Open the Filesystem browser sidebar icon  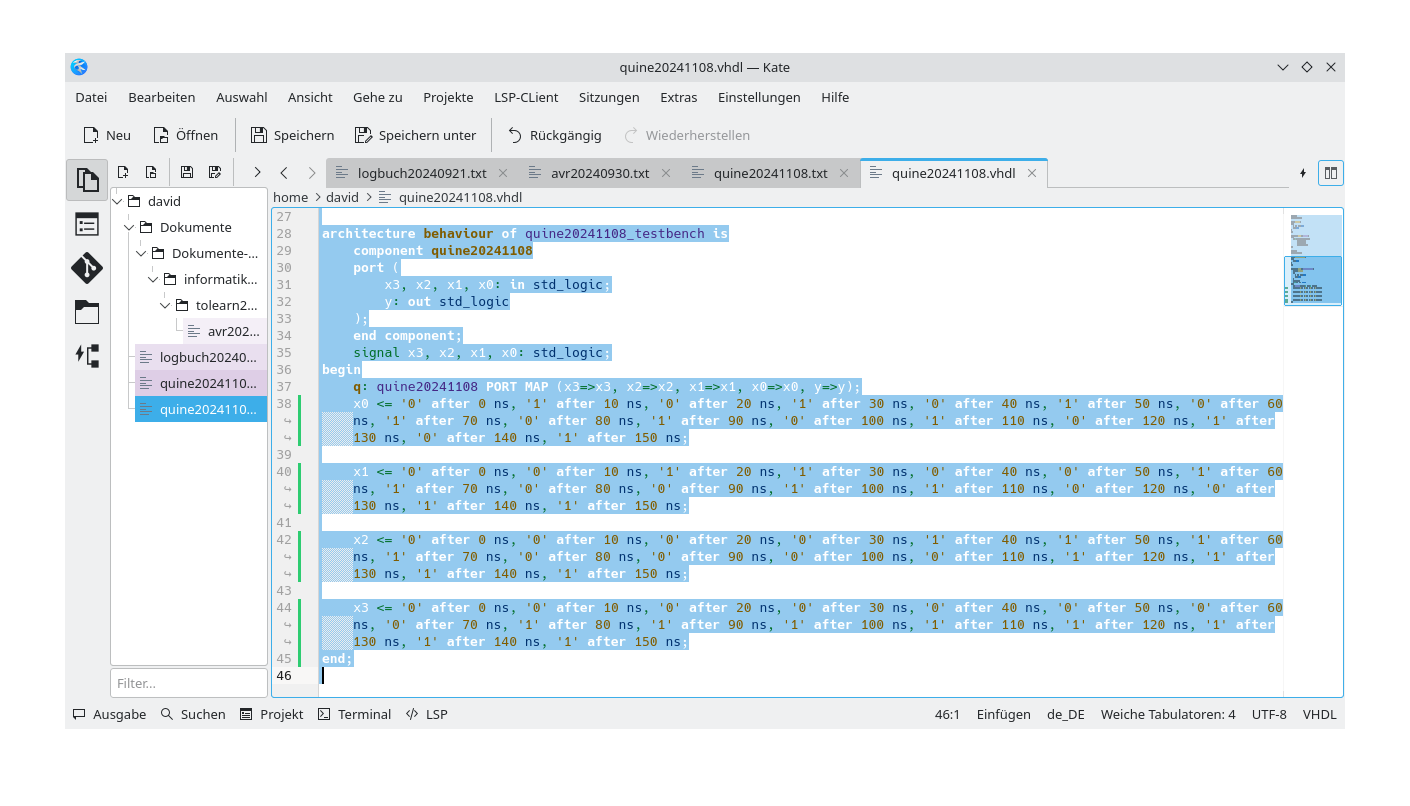click(87, 312)
